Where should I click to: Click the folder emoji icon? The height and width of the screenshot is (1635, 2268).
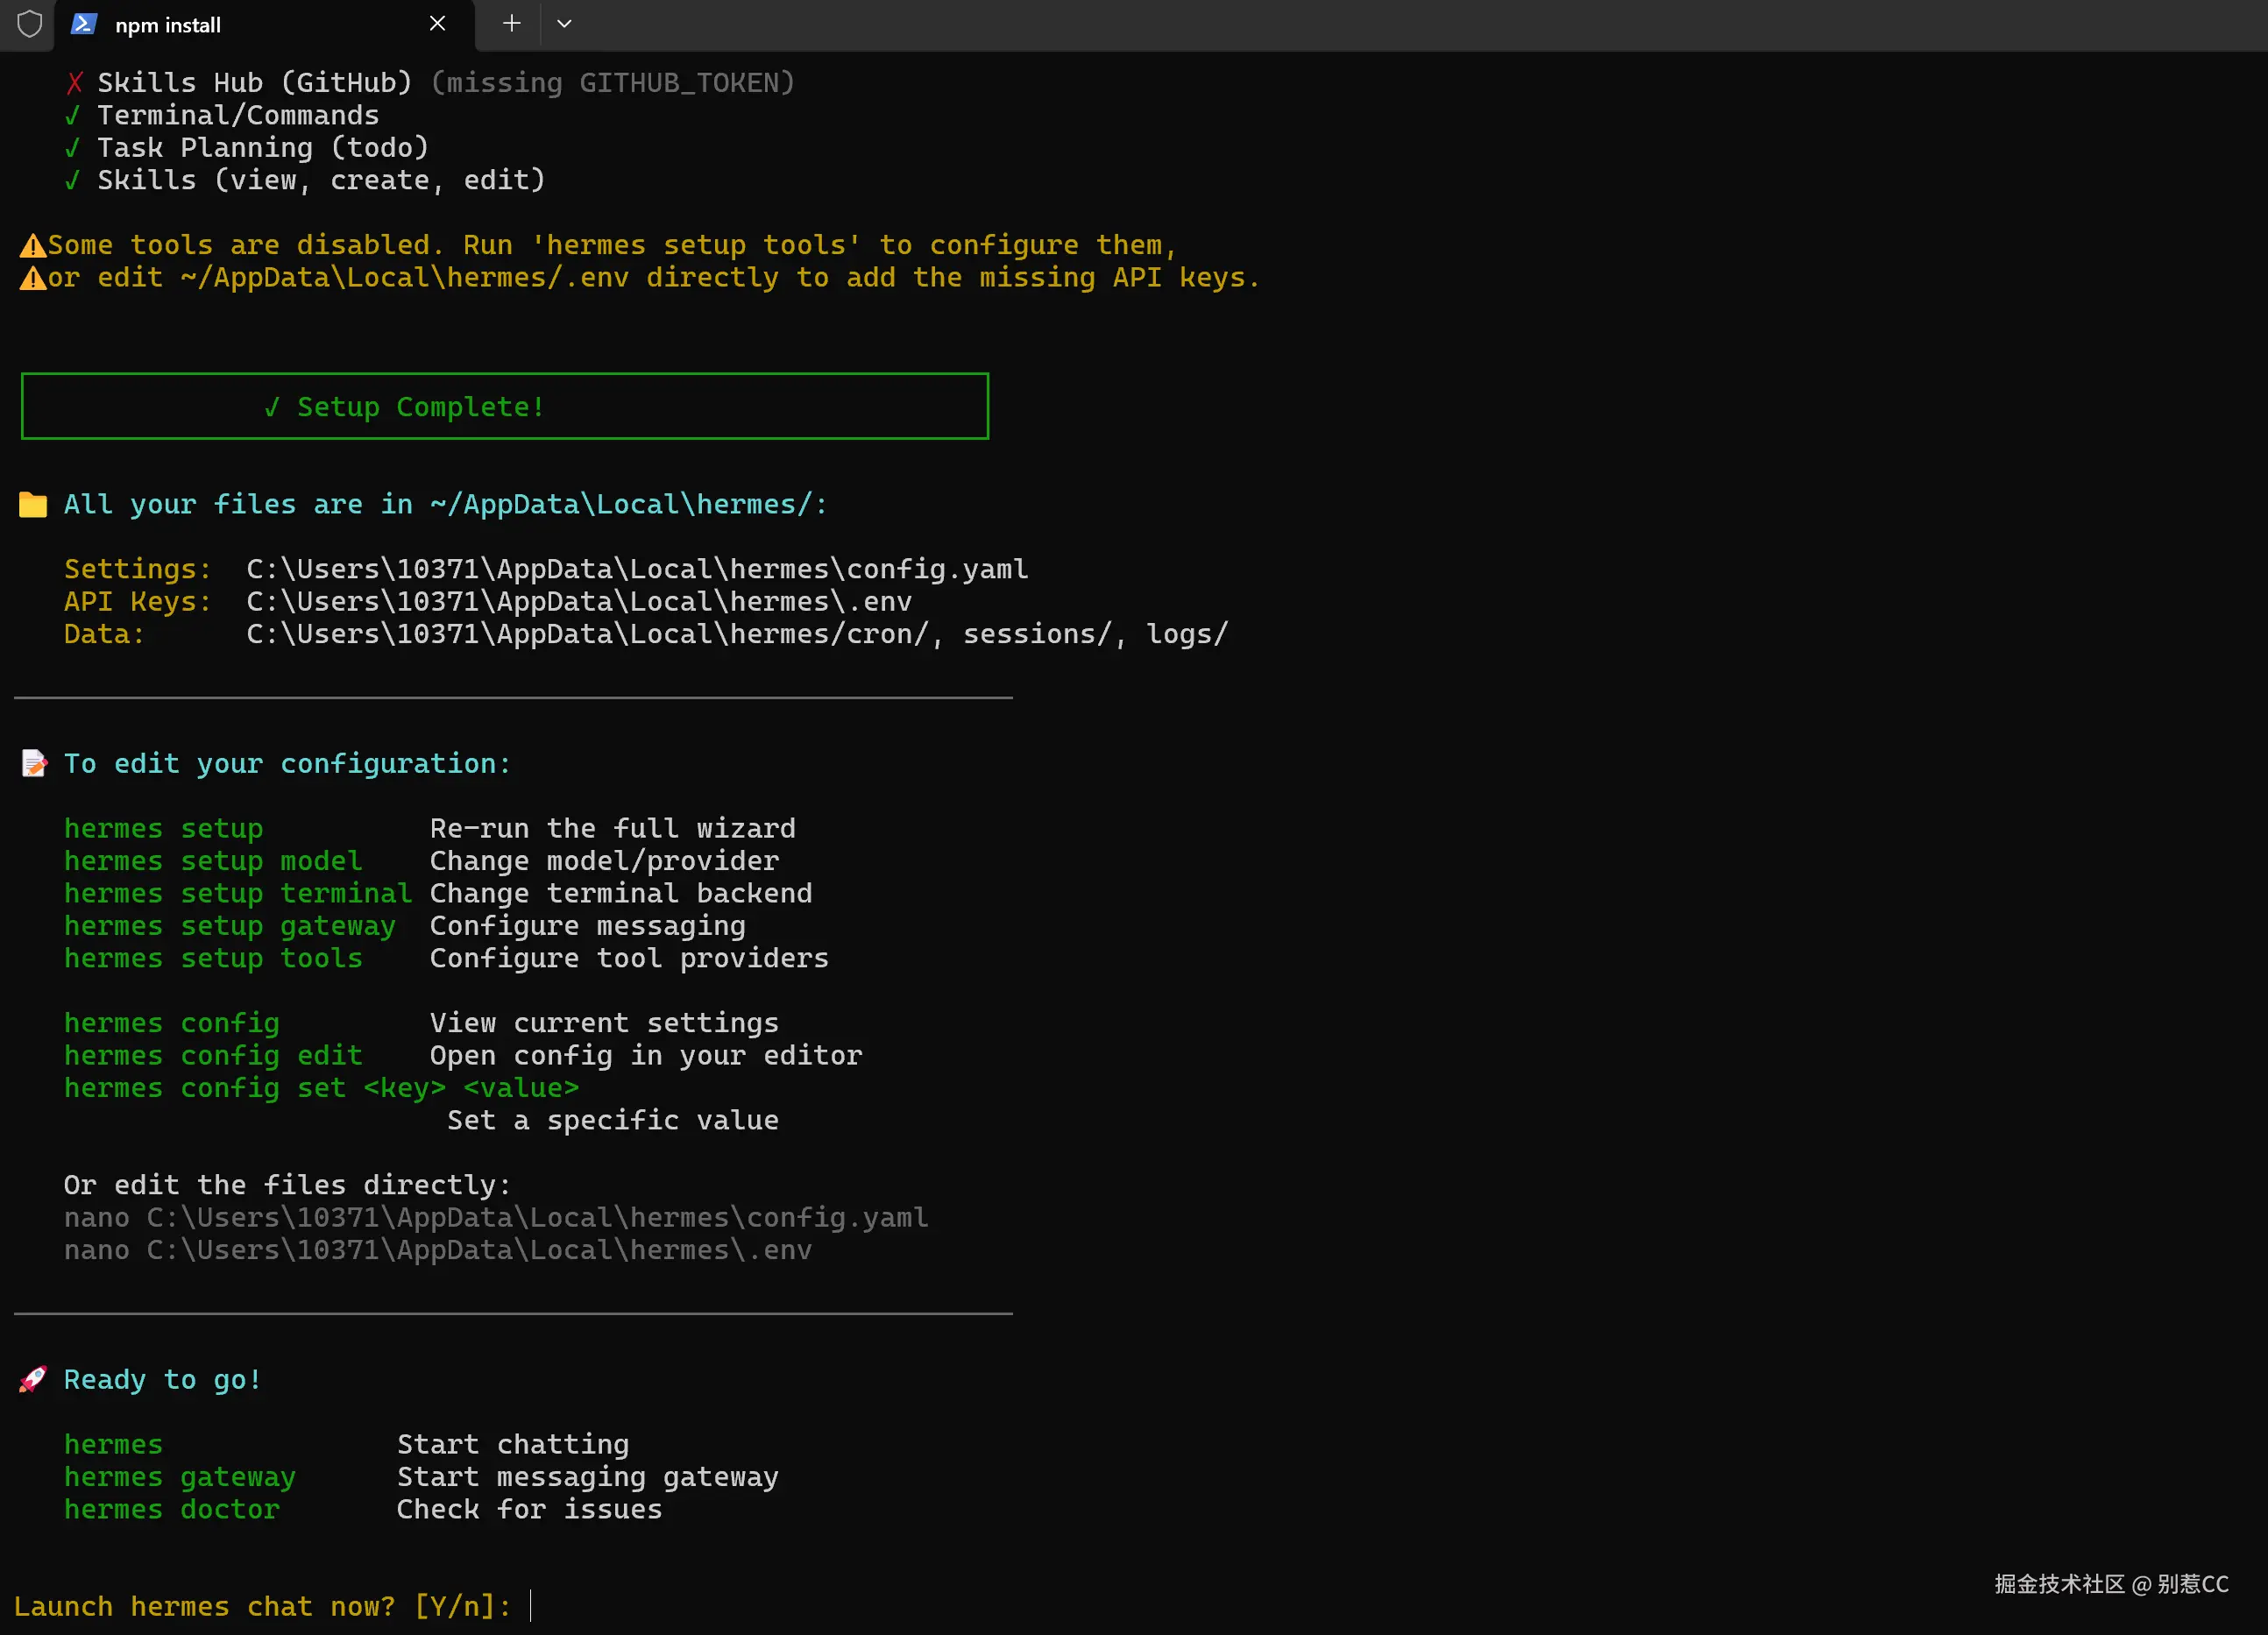[33, 505]
